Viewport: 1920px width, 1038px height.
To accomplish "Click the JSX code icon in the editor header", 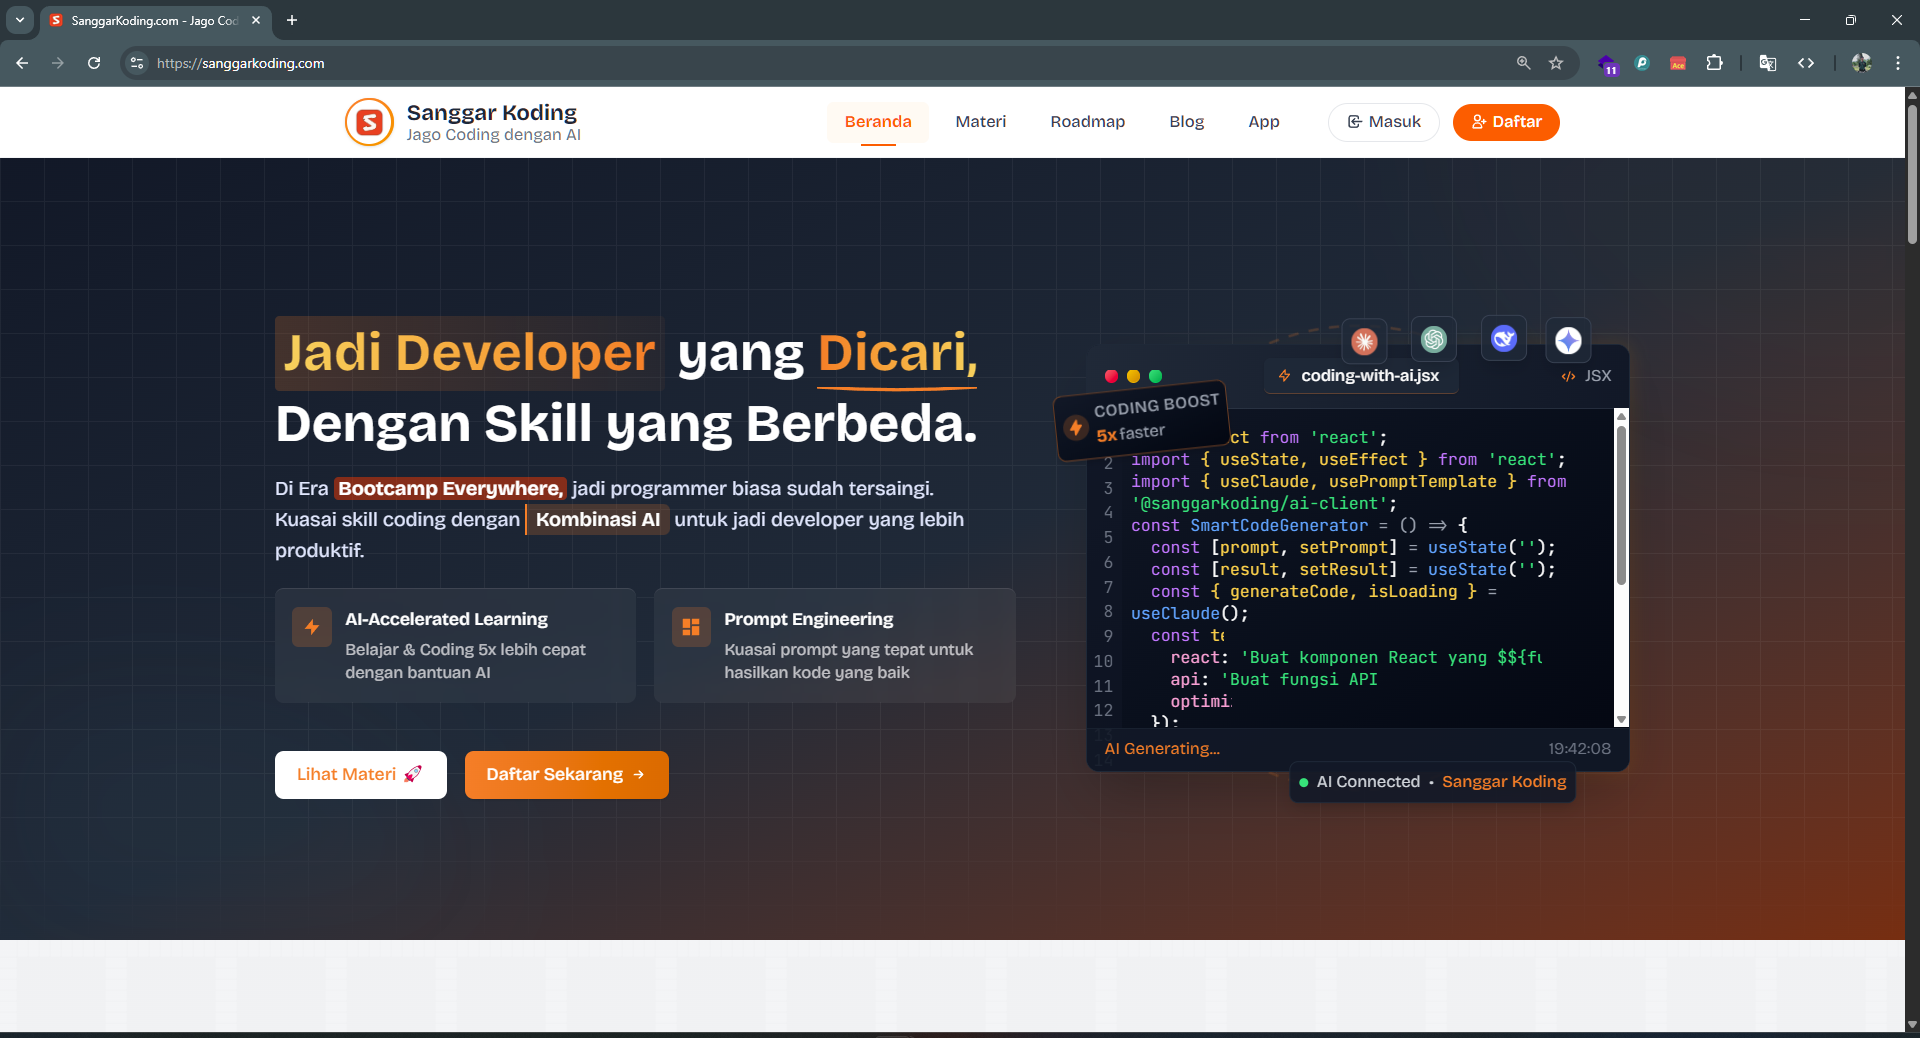I will [1568, 377].
